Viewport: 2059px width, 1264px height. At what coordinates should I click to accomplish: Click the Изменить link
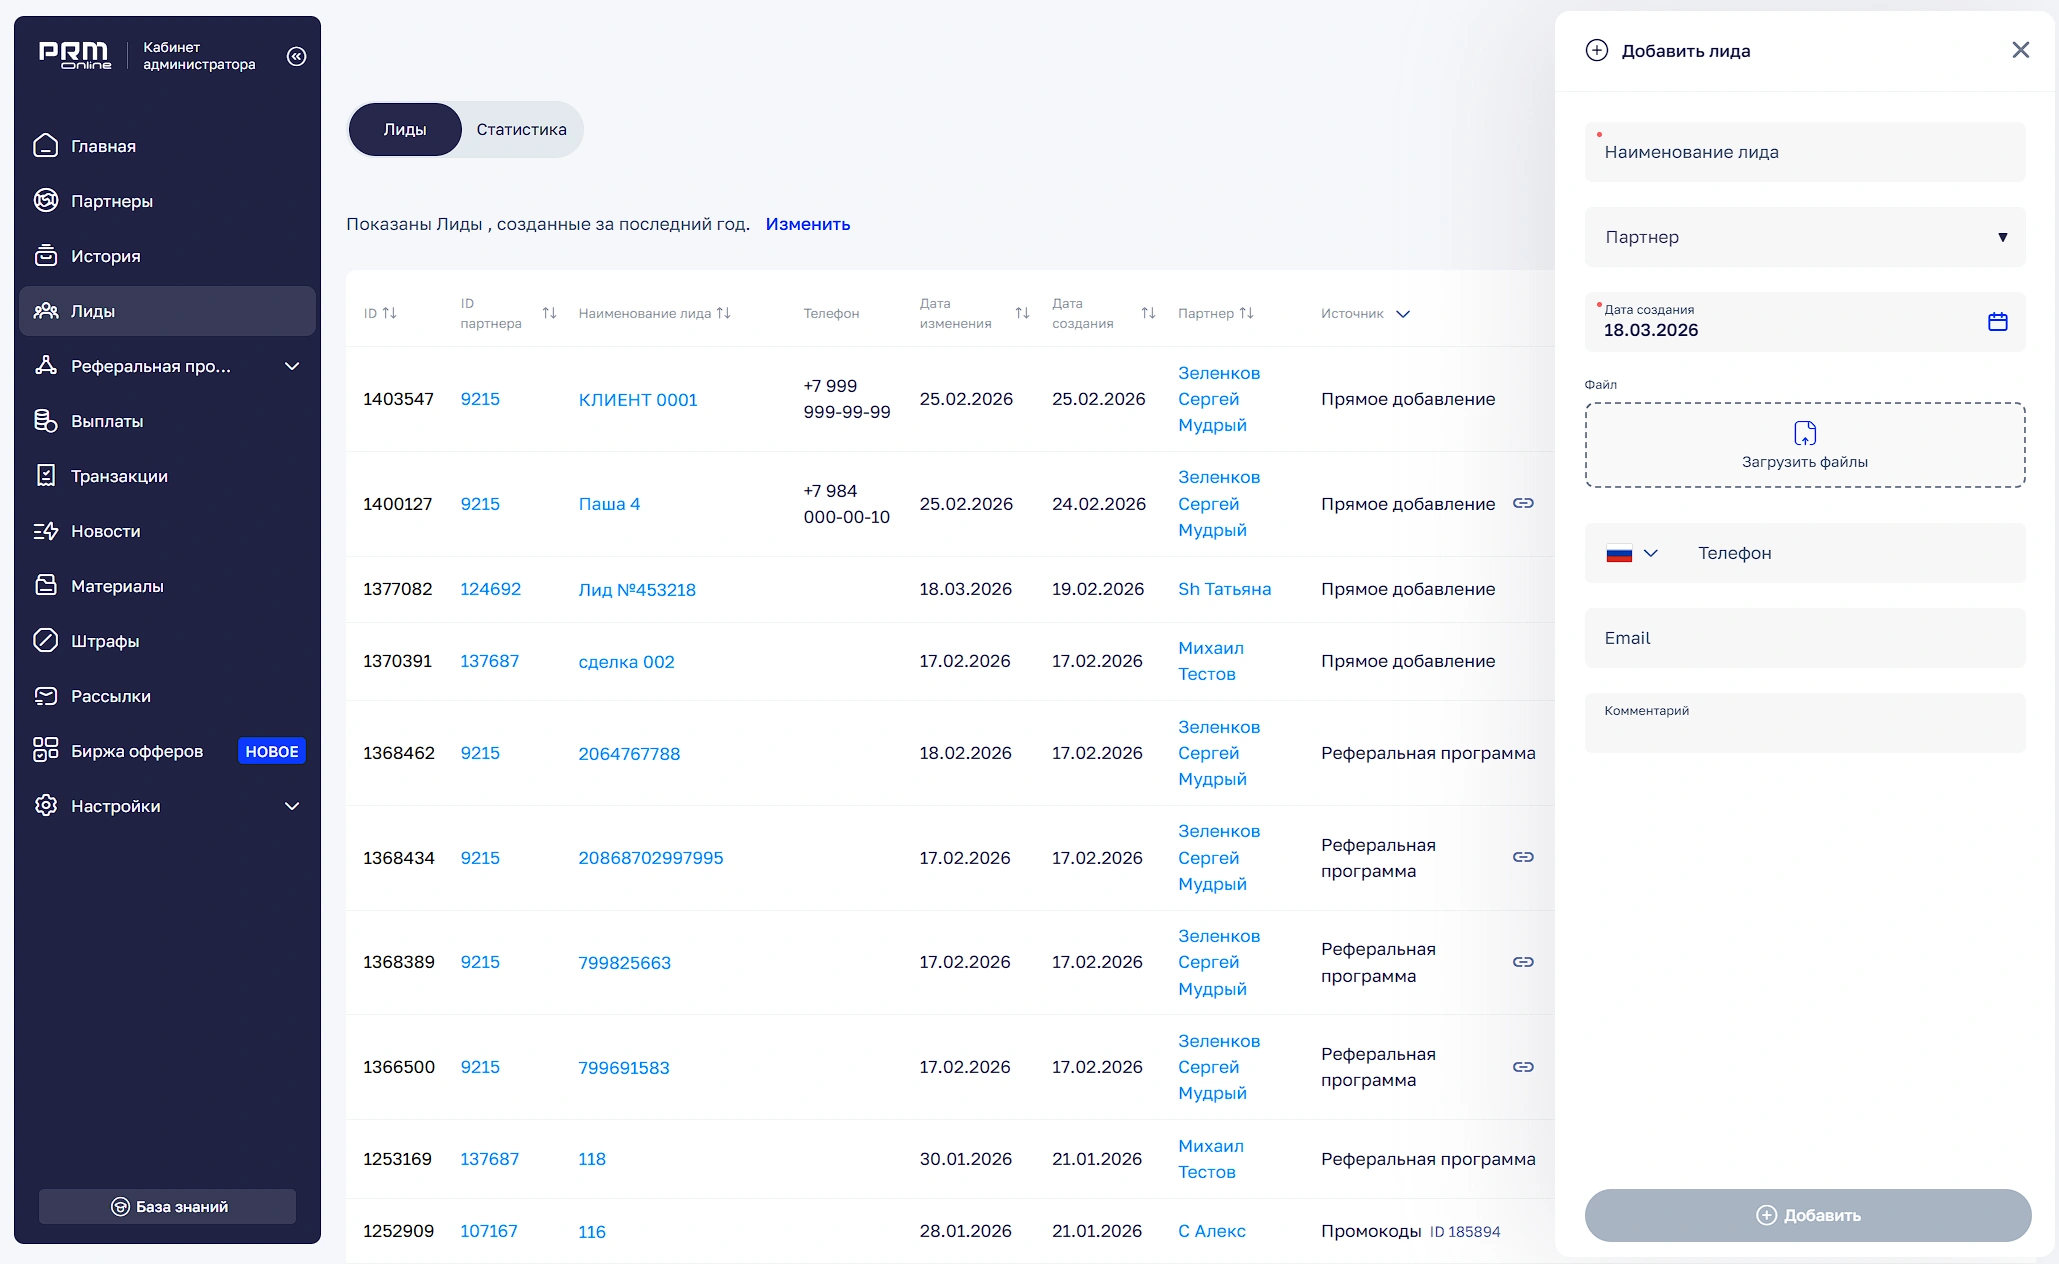[x=807, y=224]
